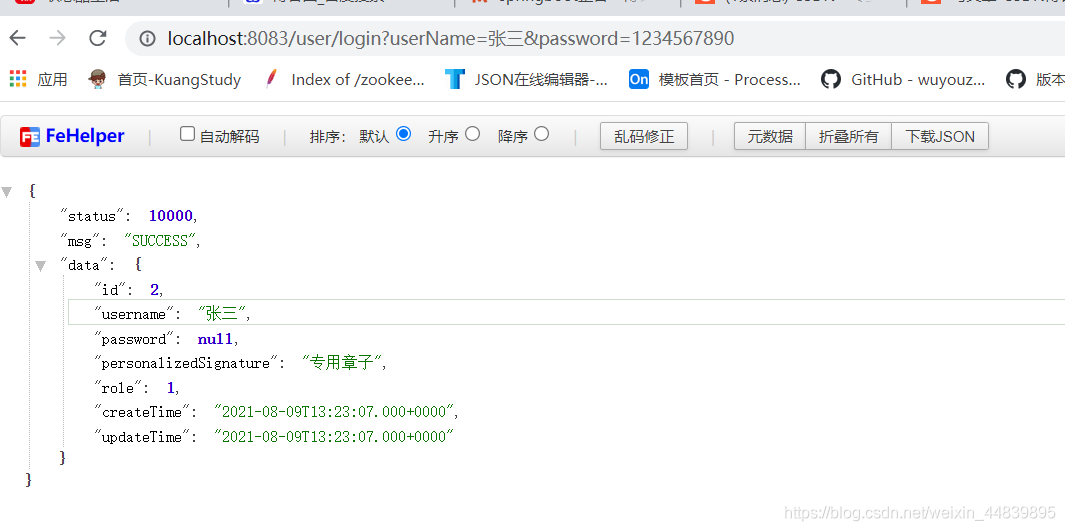Click the "SUCCESS" message value
This screenshot has height=531, width=1065.
point(160,241)
